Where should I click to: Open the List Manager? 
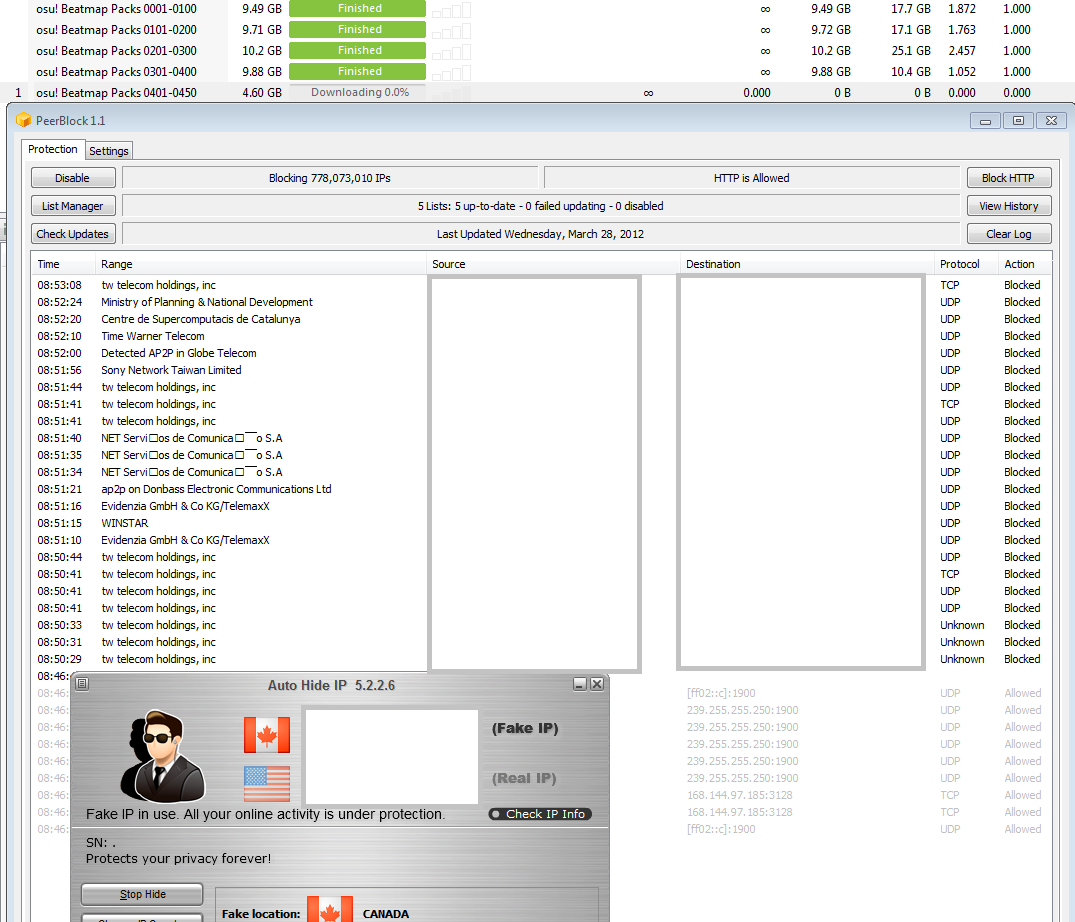click(x=73, y=206)
